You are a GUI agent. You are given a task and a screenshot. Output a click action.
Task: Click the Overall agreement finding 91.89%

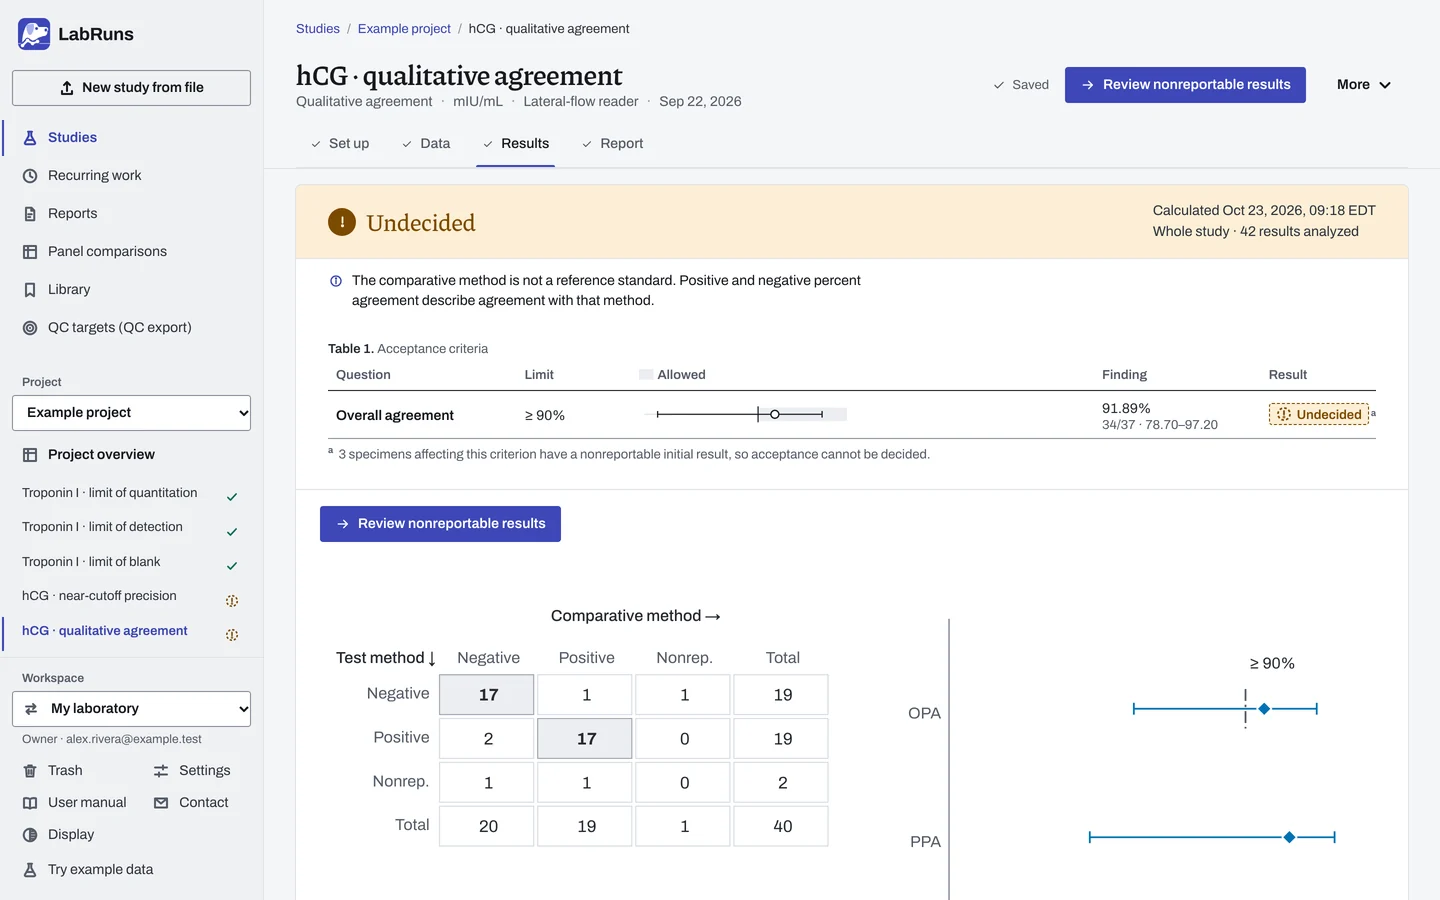coord(1126,409)
